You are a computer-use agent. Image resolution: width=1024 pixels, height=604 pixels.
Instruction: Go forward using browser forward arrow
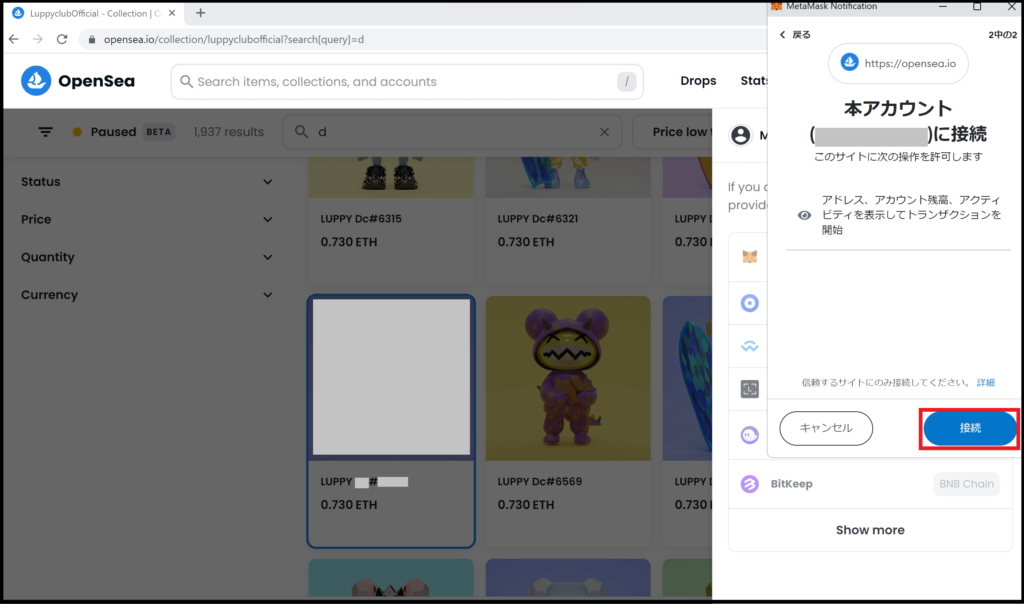pos(38,39)
